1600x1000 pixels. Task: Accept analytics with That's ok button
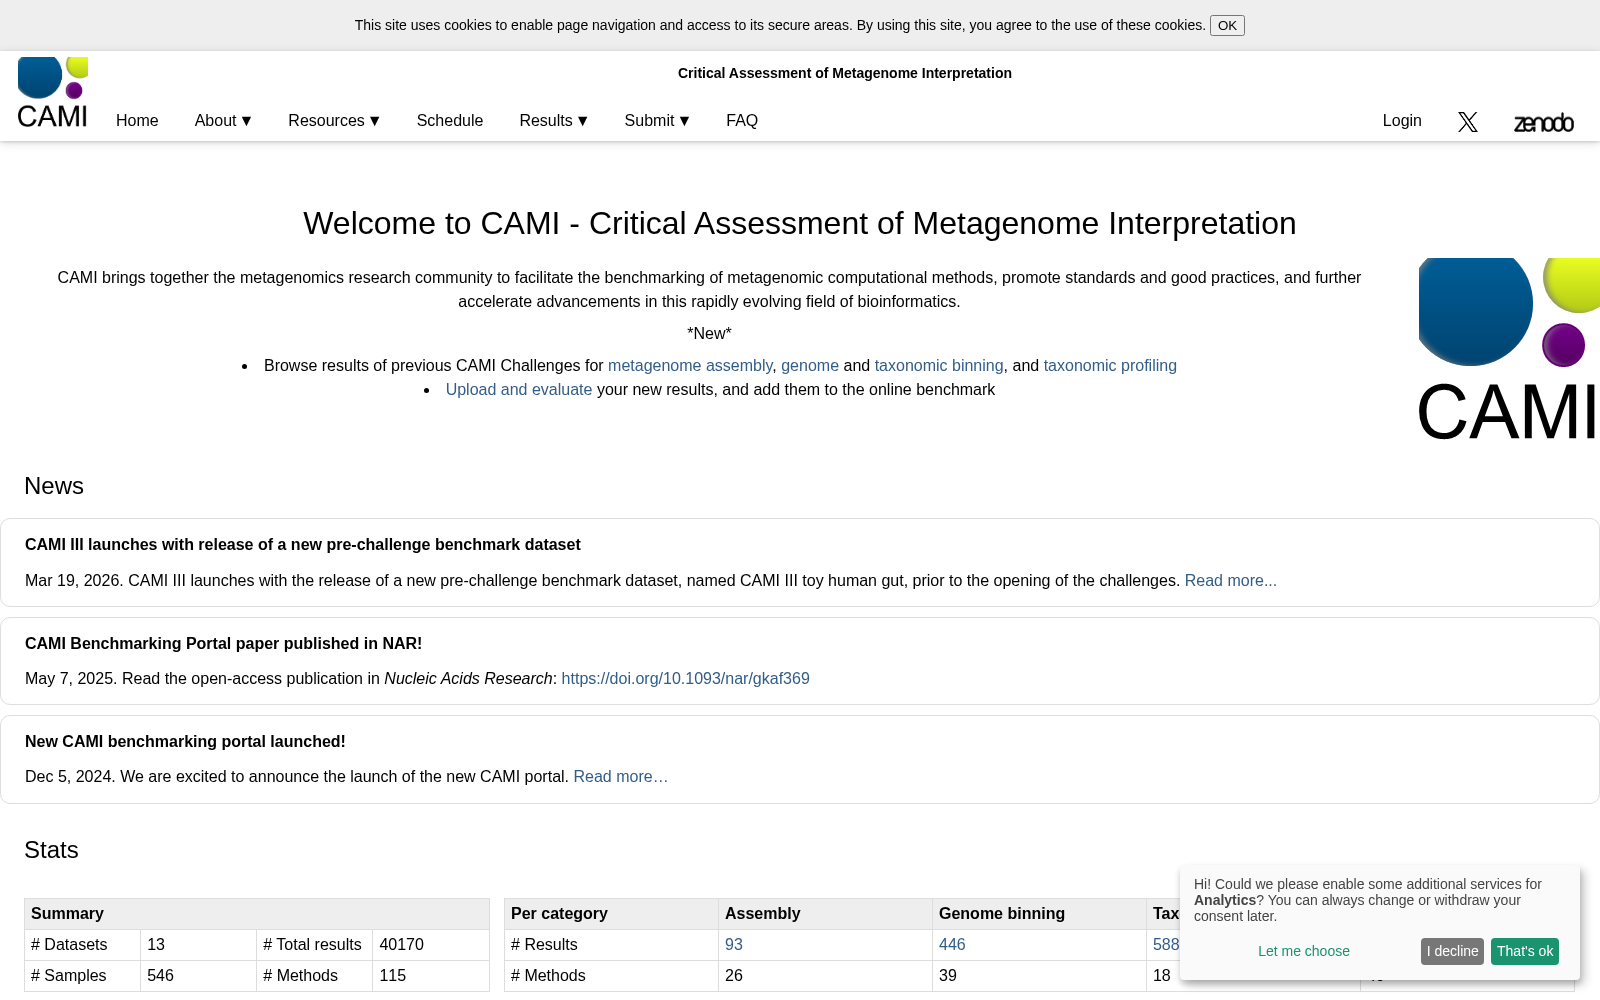point(1525,951)
